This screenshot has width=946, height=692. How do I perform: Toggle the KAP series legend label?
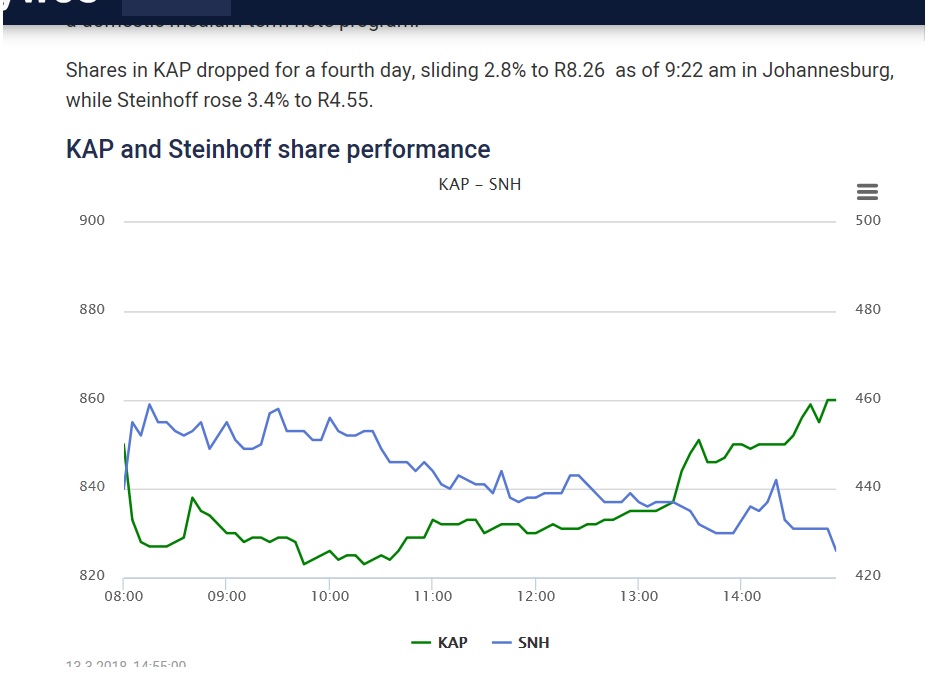[453, 642]
